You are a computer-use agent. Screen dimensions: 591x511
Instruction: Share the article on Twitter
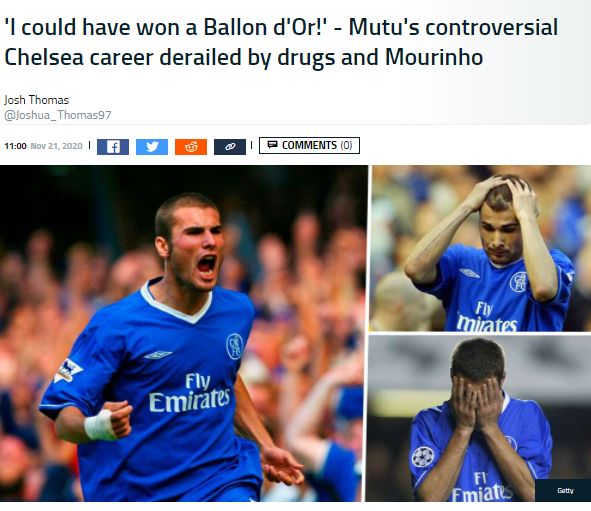click(152, 147)
